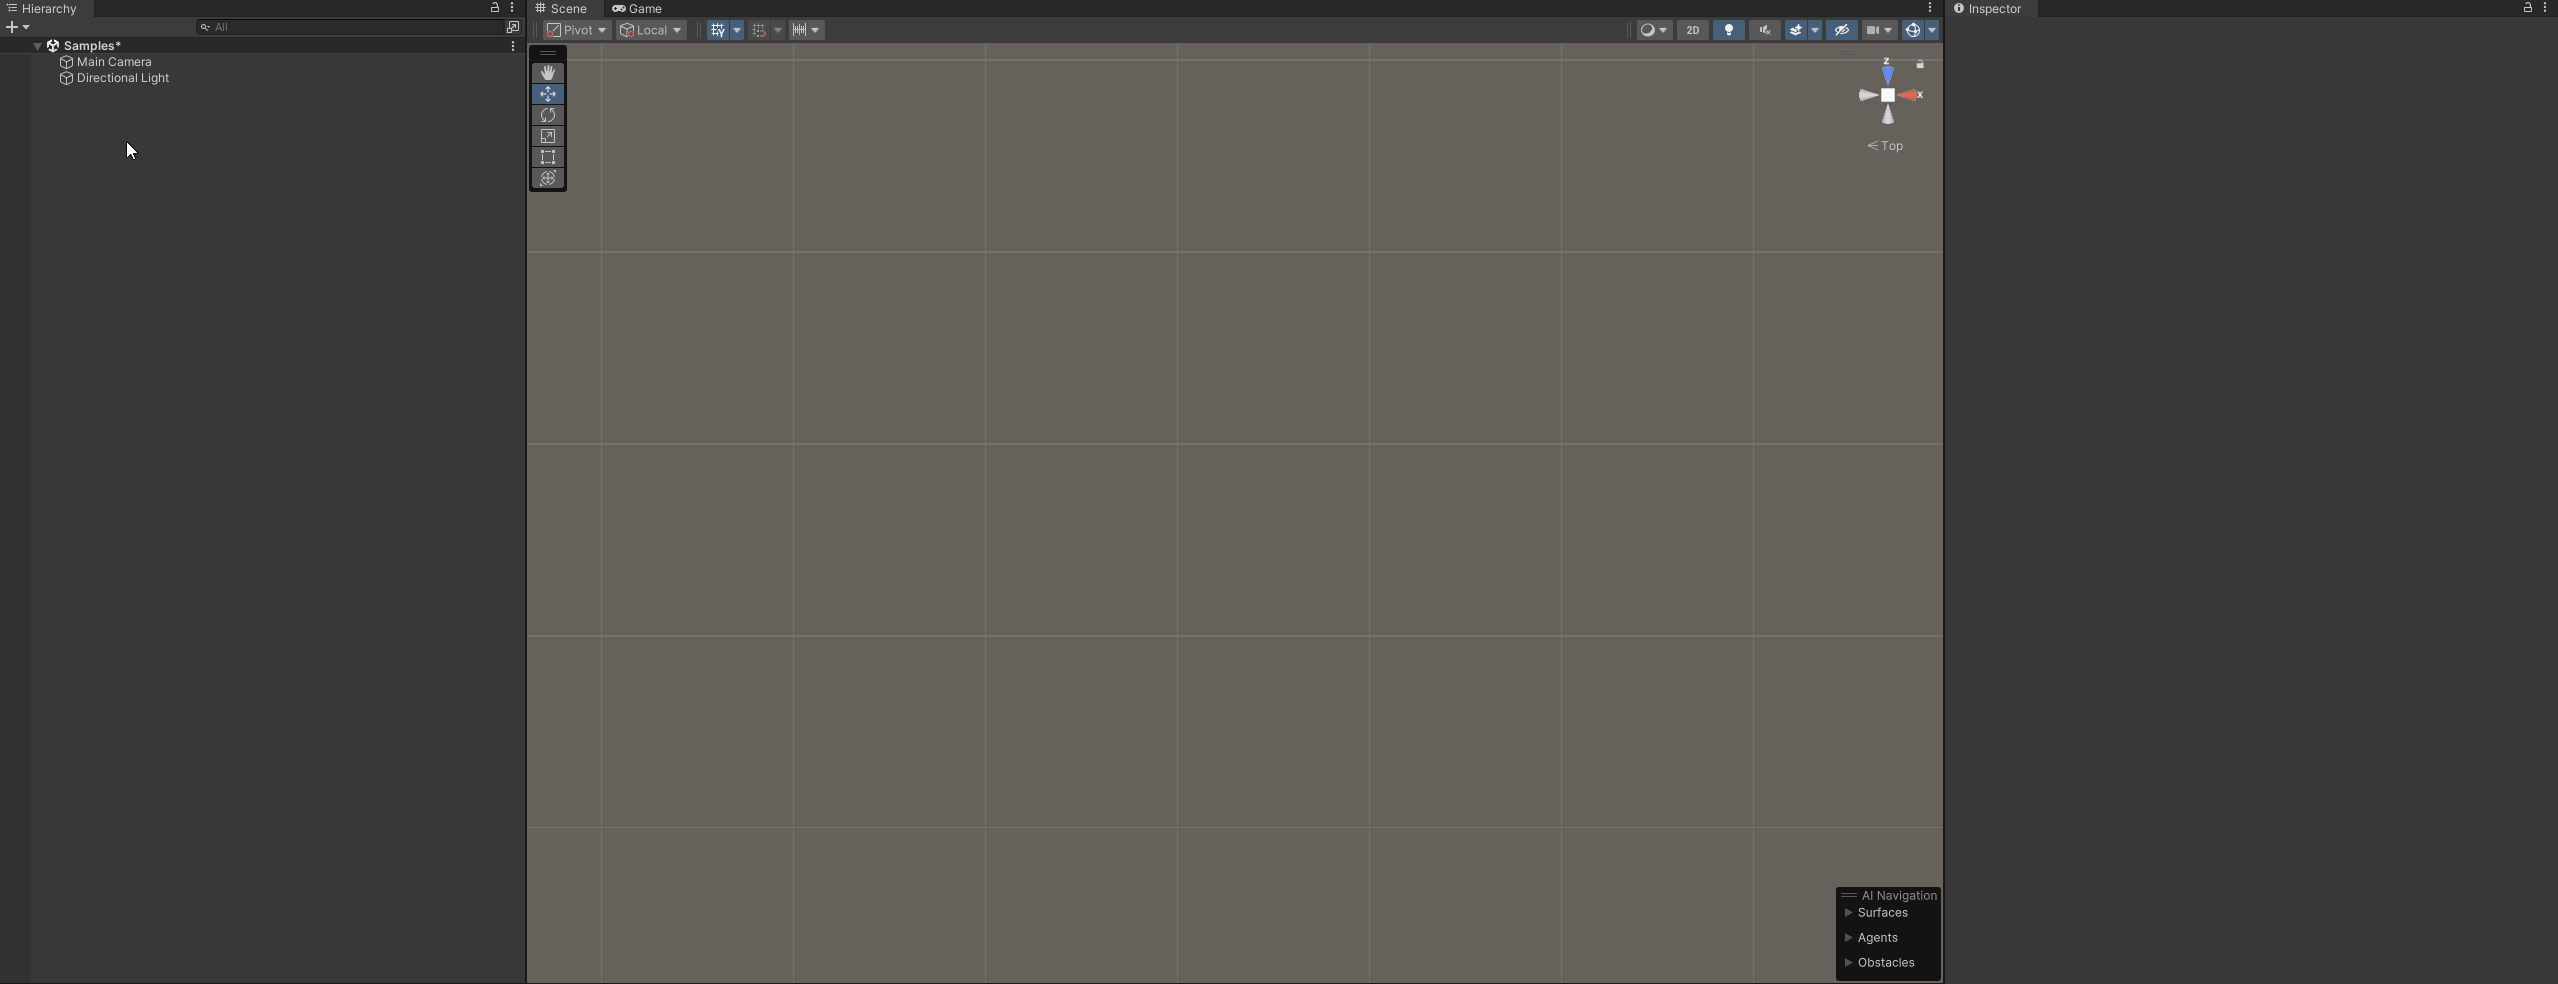
Task: Open the Hierarchy panel options menu
Action: pos(511,7)
